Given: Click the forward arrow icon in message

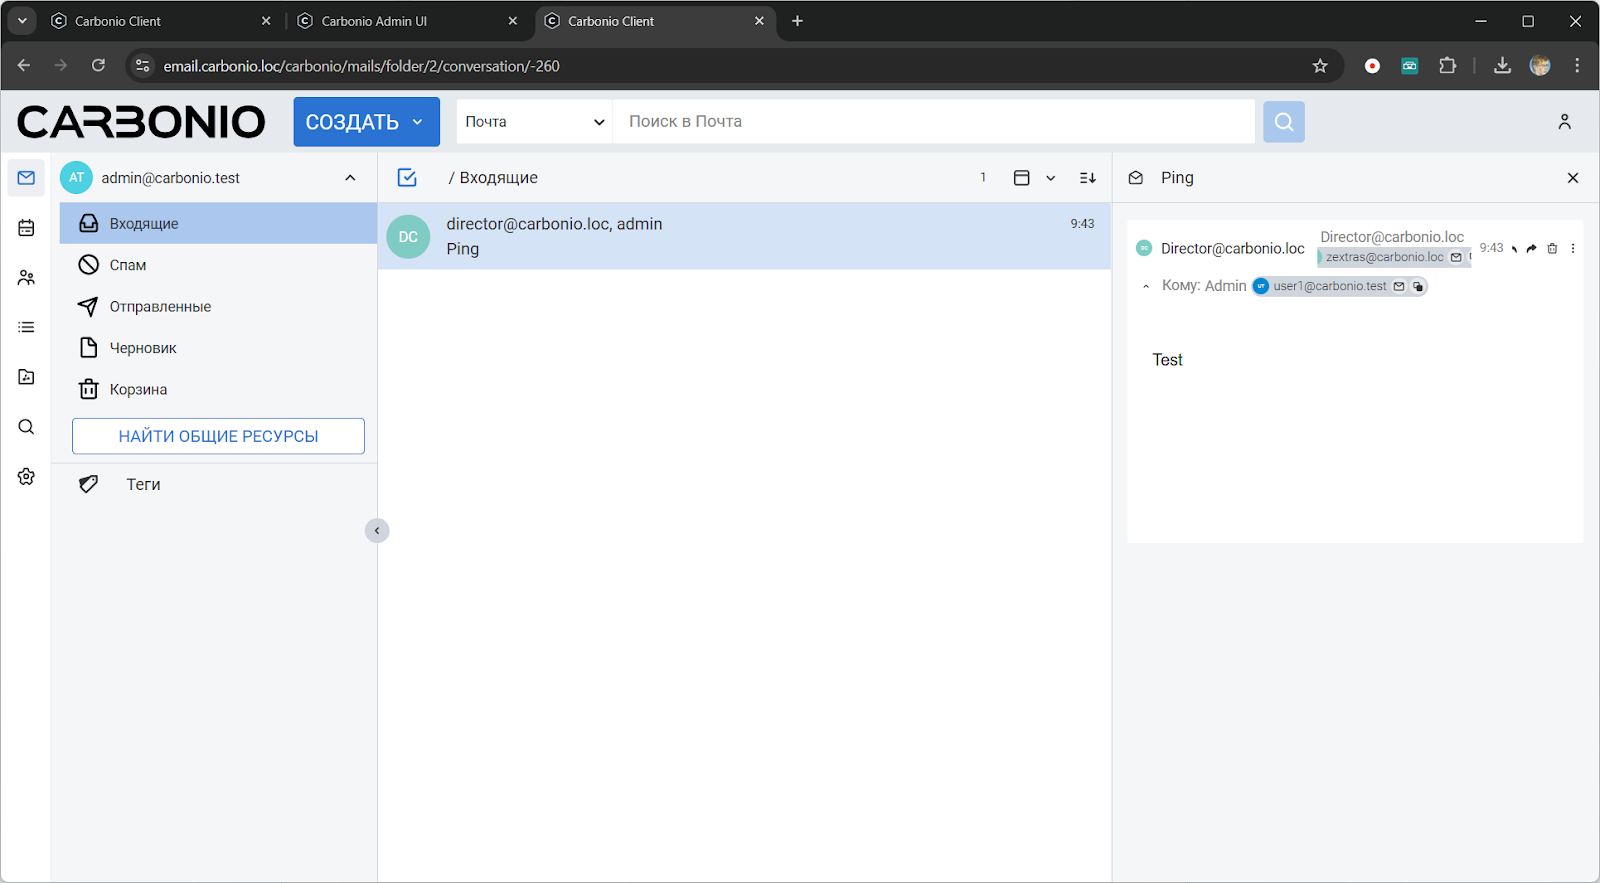Looking at the screenshot, I should point(1531,249).
